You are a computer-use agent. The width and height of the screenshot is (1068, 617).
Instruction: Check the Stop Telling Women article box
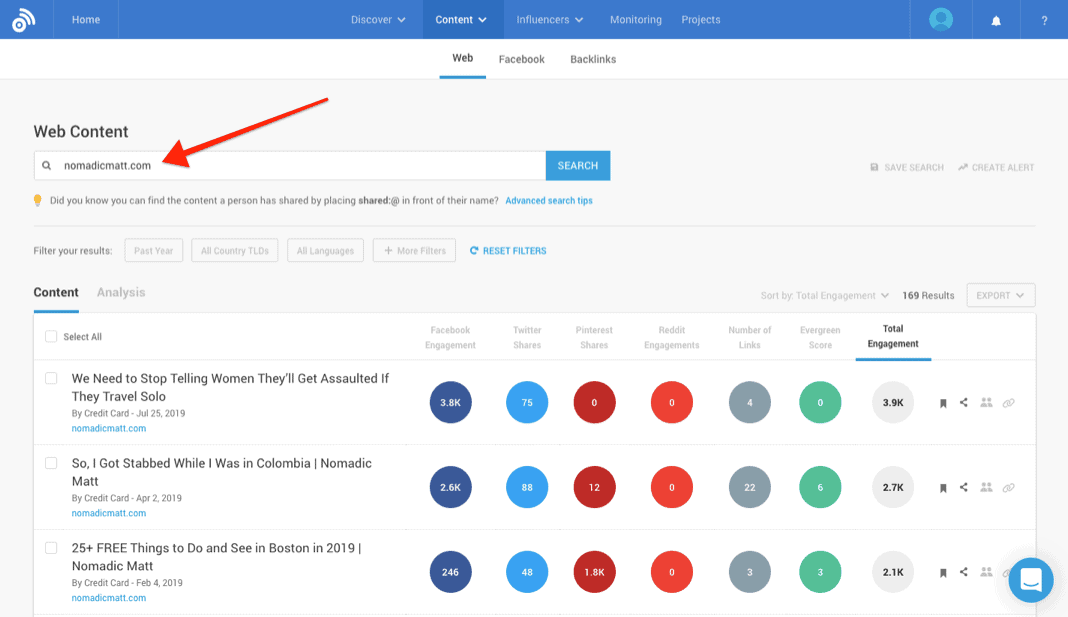[x=51, y=378]
